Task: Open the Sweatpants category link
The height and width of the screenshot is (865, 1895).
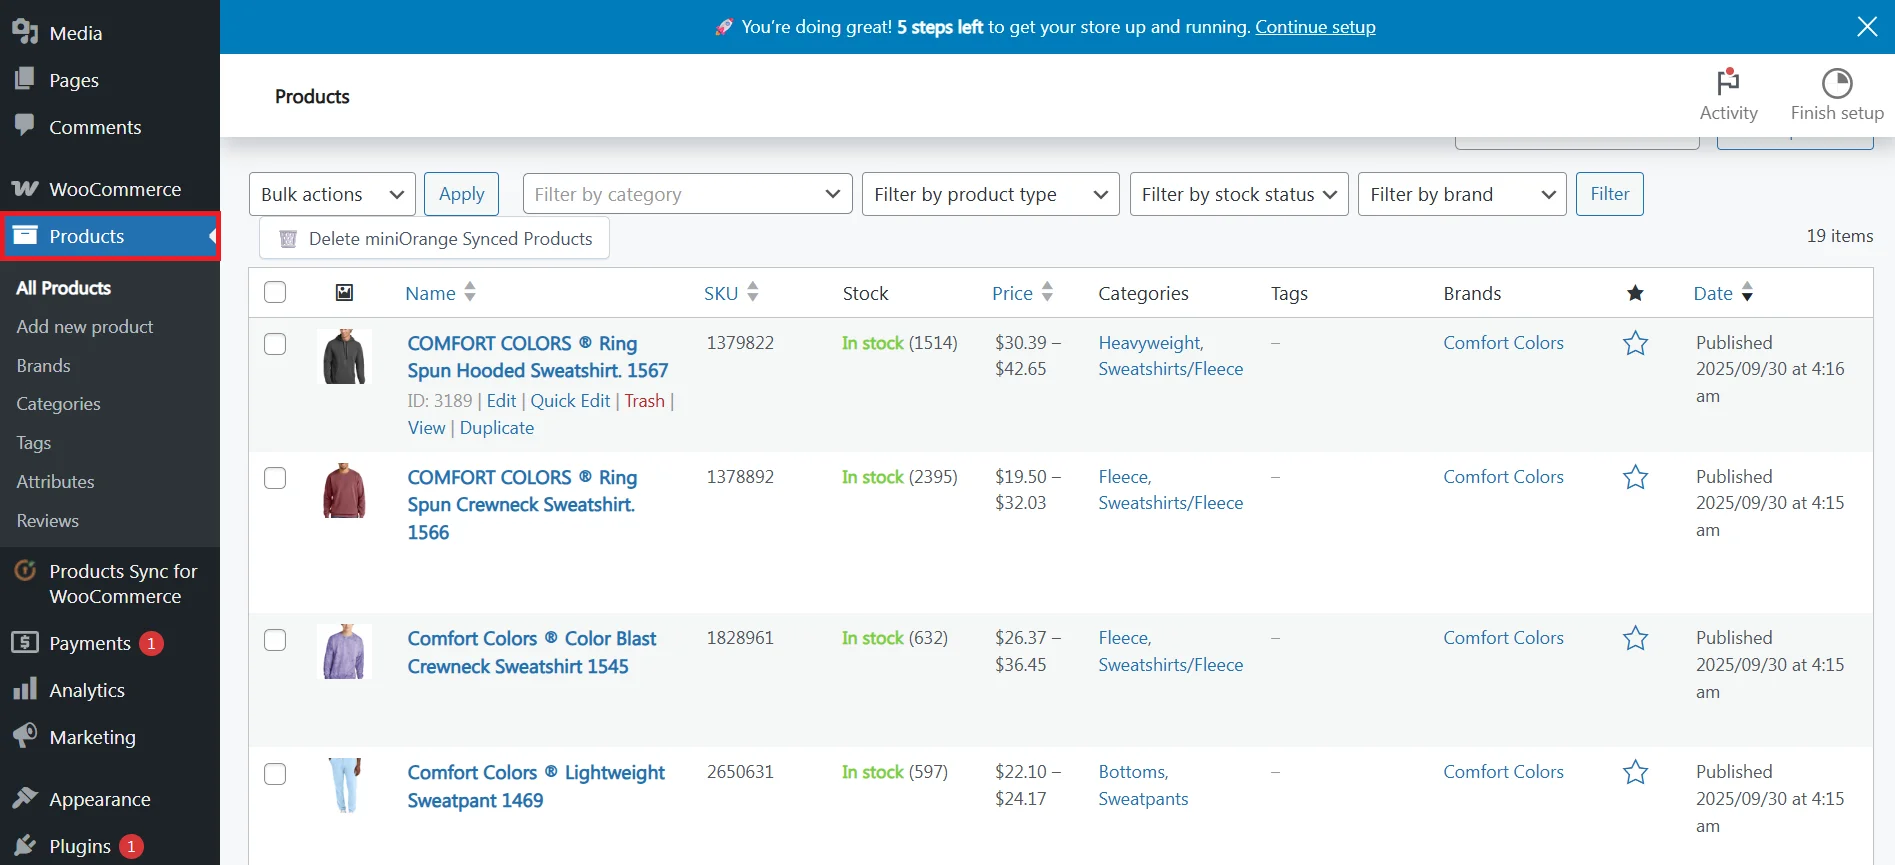Action: (1143, 799)
